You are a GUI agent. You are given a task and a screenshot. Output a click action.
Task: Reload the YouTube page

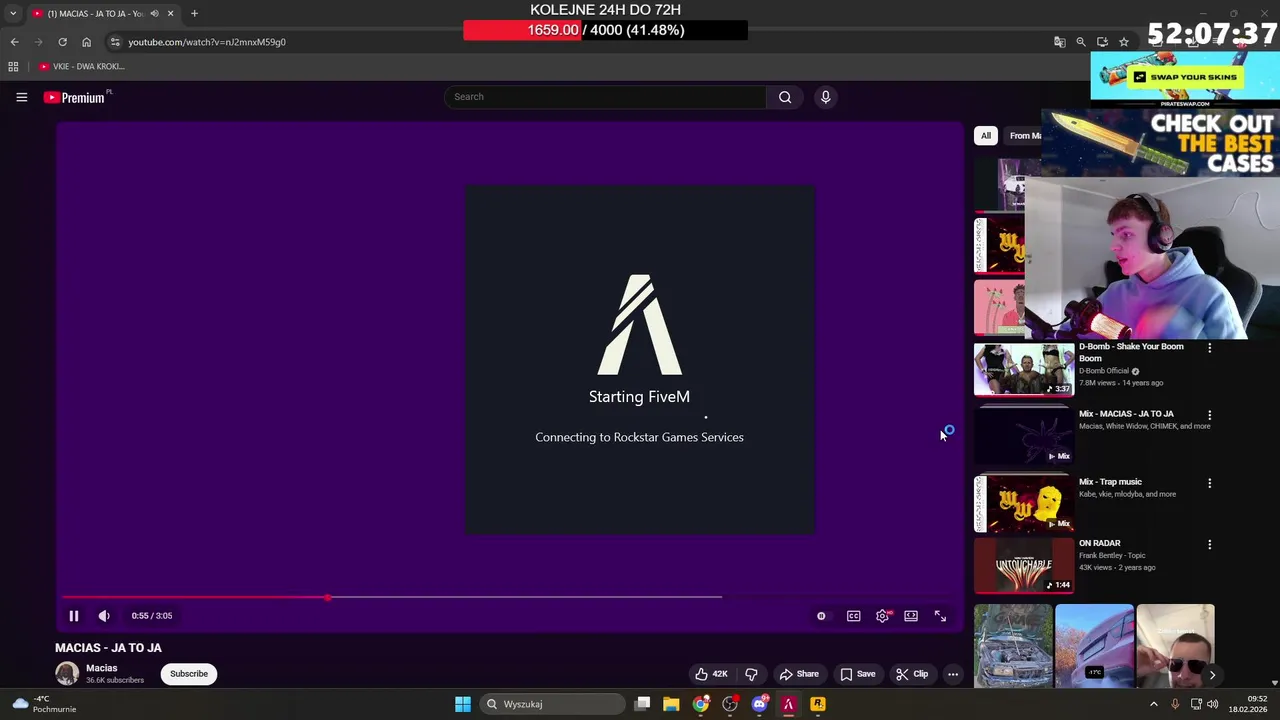click(x=62, y=42)
